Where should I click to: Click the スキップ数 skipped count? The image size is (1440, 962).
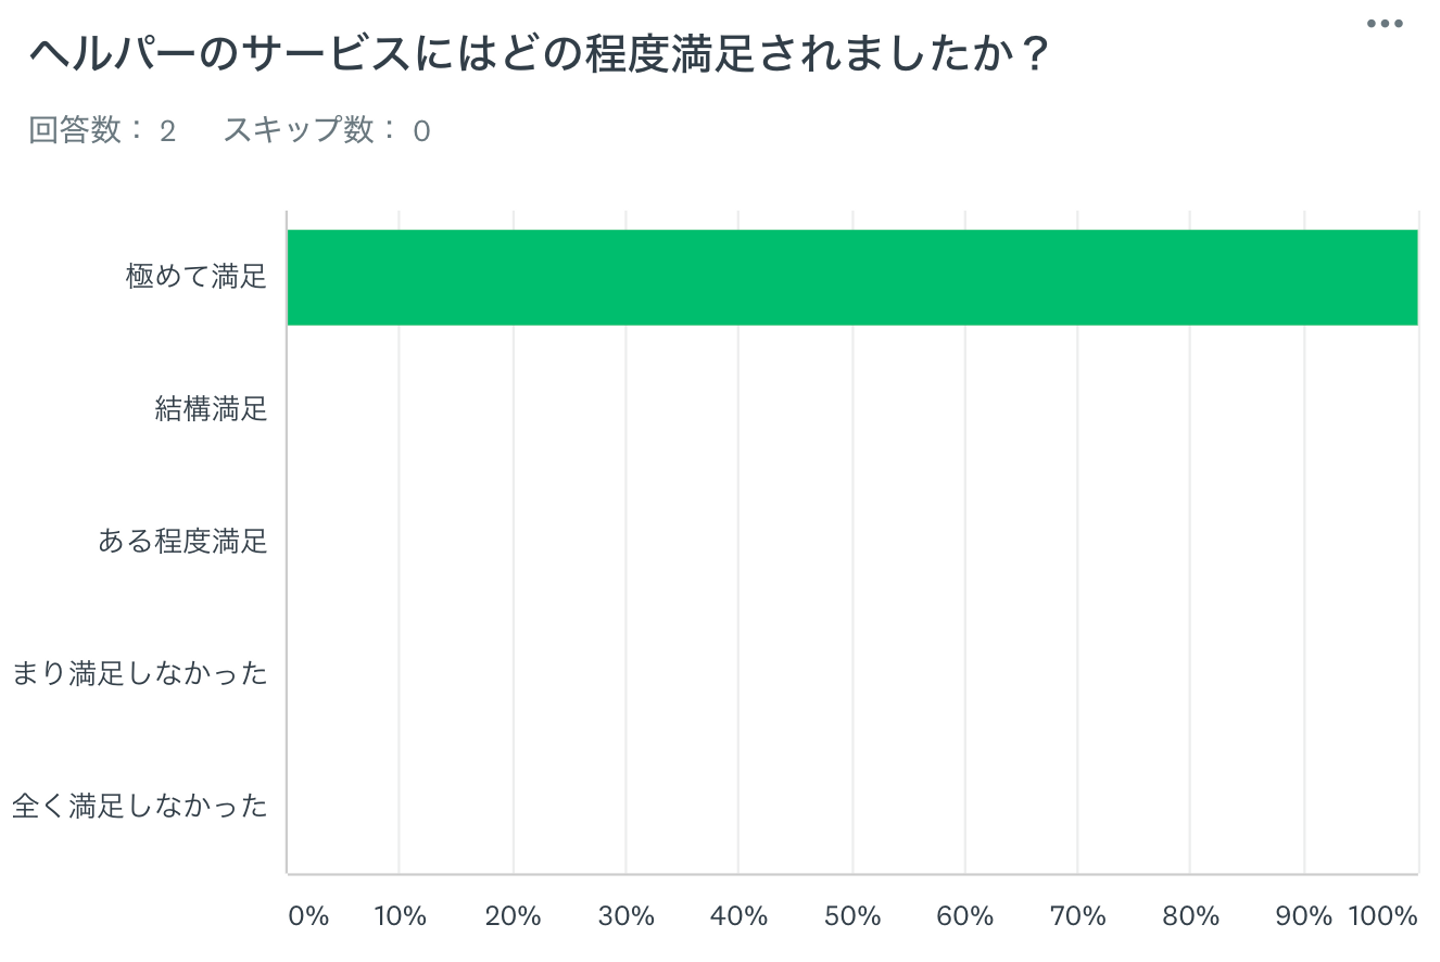(326, 130)
